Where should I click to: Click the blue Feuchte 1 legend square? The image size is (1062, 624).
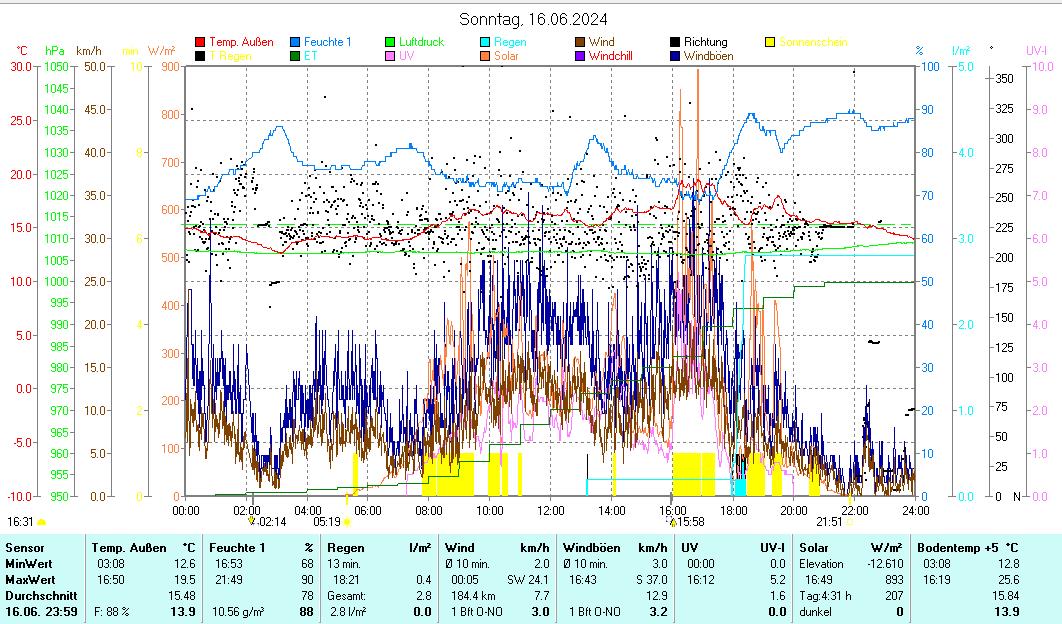(x=295, y=42)
